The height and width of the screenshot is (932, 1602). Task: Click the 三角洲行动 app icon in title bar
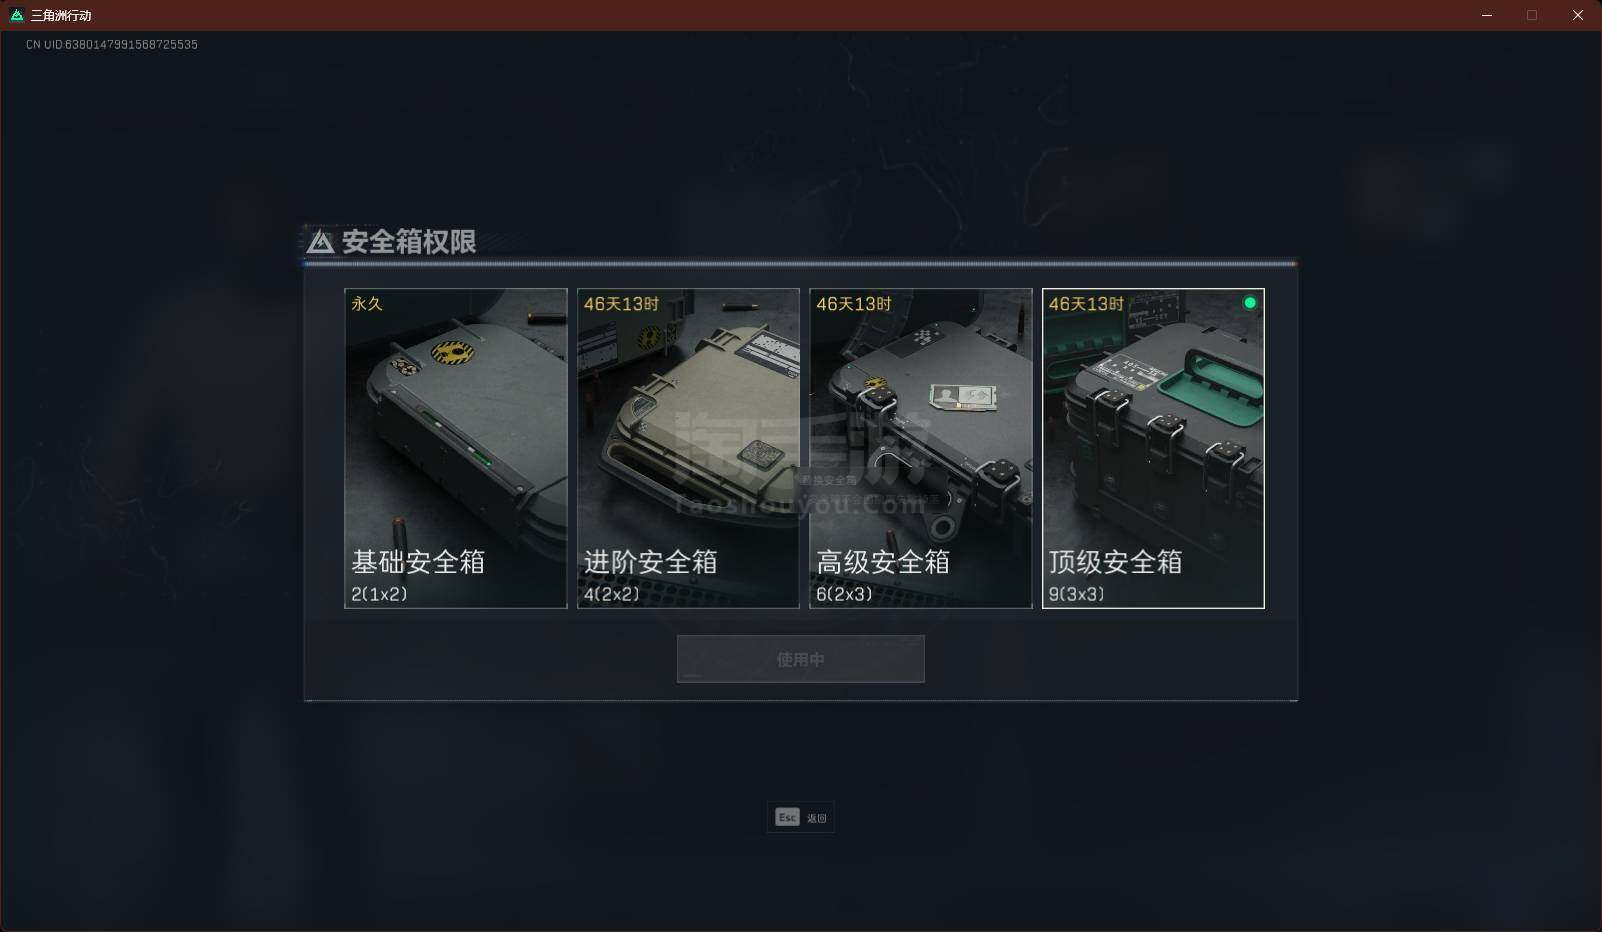(x=16, y=15)
